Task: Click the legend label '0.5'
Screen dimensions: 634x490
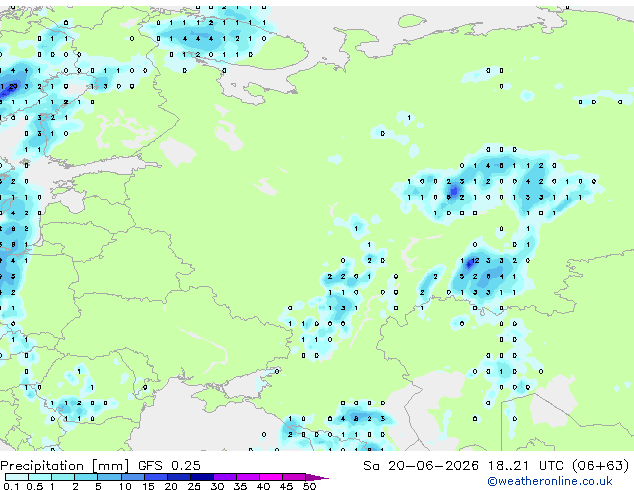Action: click(35, 486)
